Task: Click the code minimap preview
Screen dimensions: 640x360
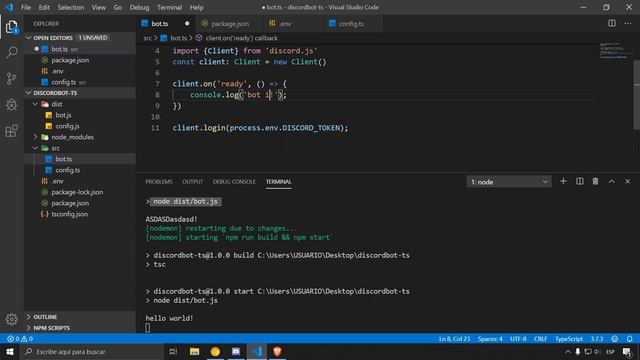Action: point(616,51)
